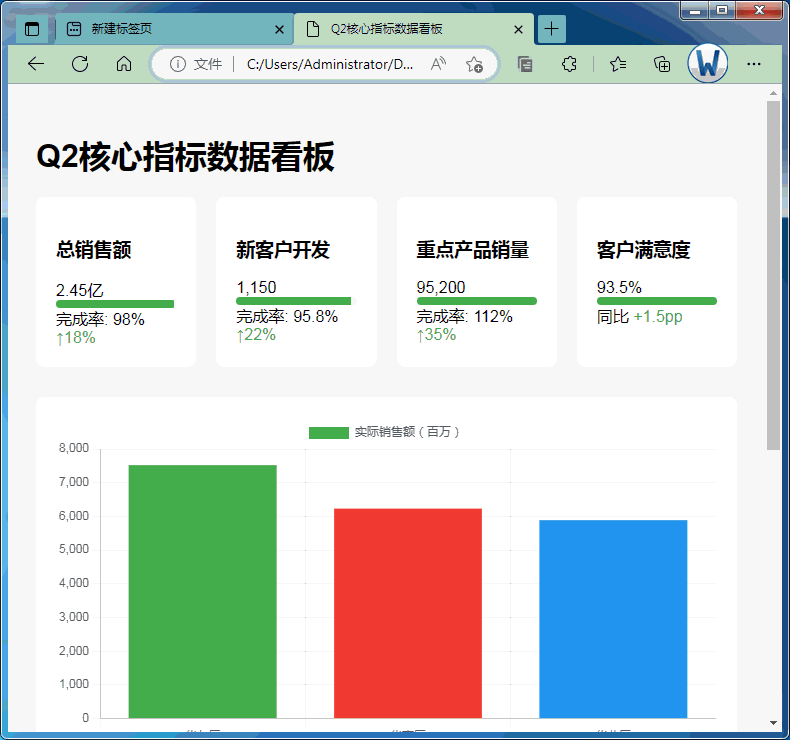Open the tab actions menu icon
790x740 pixels.
32,29
